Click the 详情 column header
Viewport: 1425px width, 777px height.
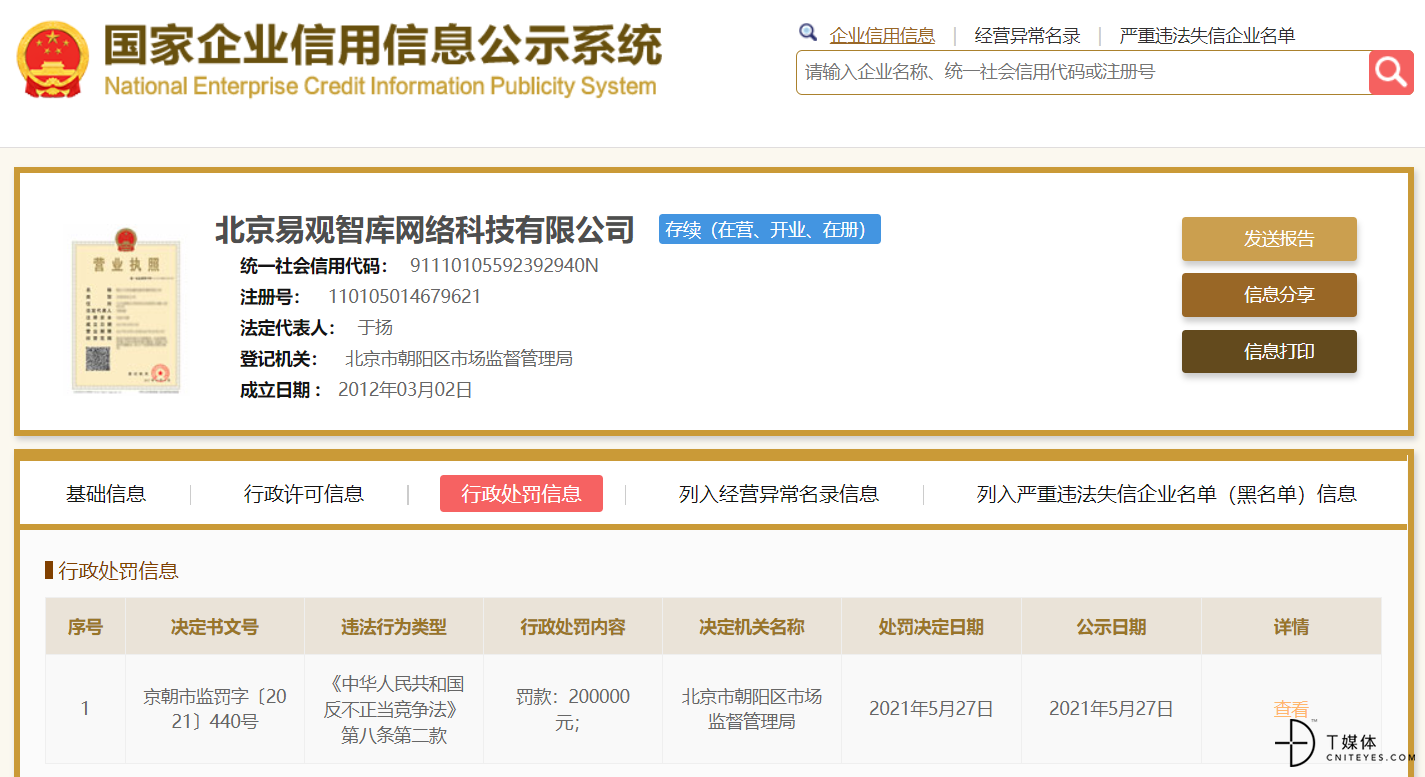pyautogui.click(x=1291, y=627)
